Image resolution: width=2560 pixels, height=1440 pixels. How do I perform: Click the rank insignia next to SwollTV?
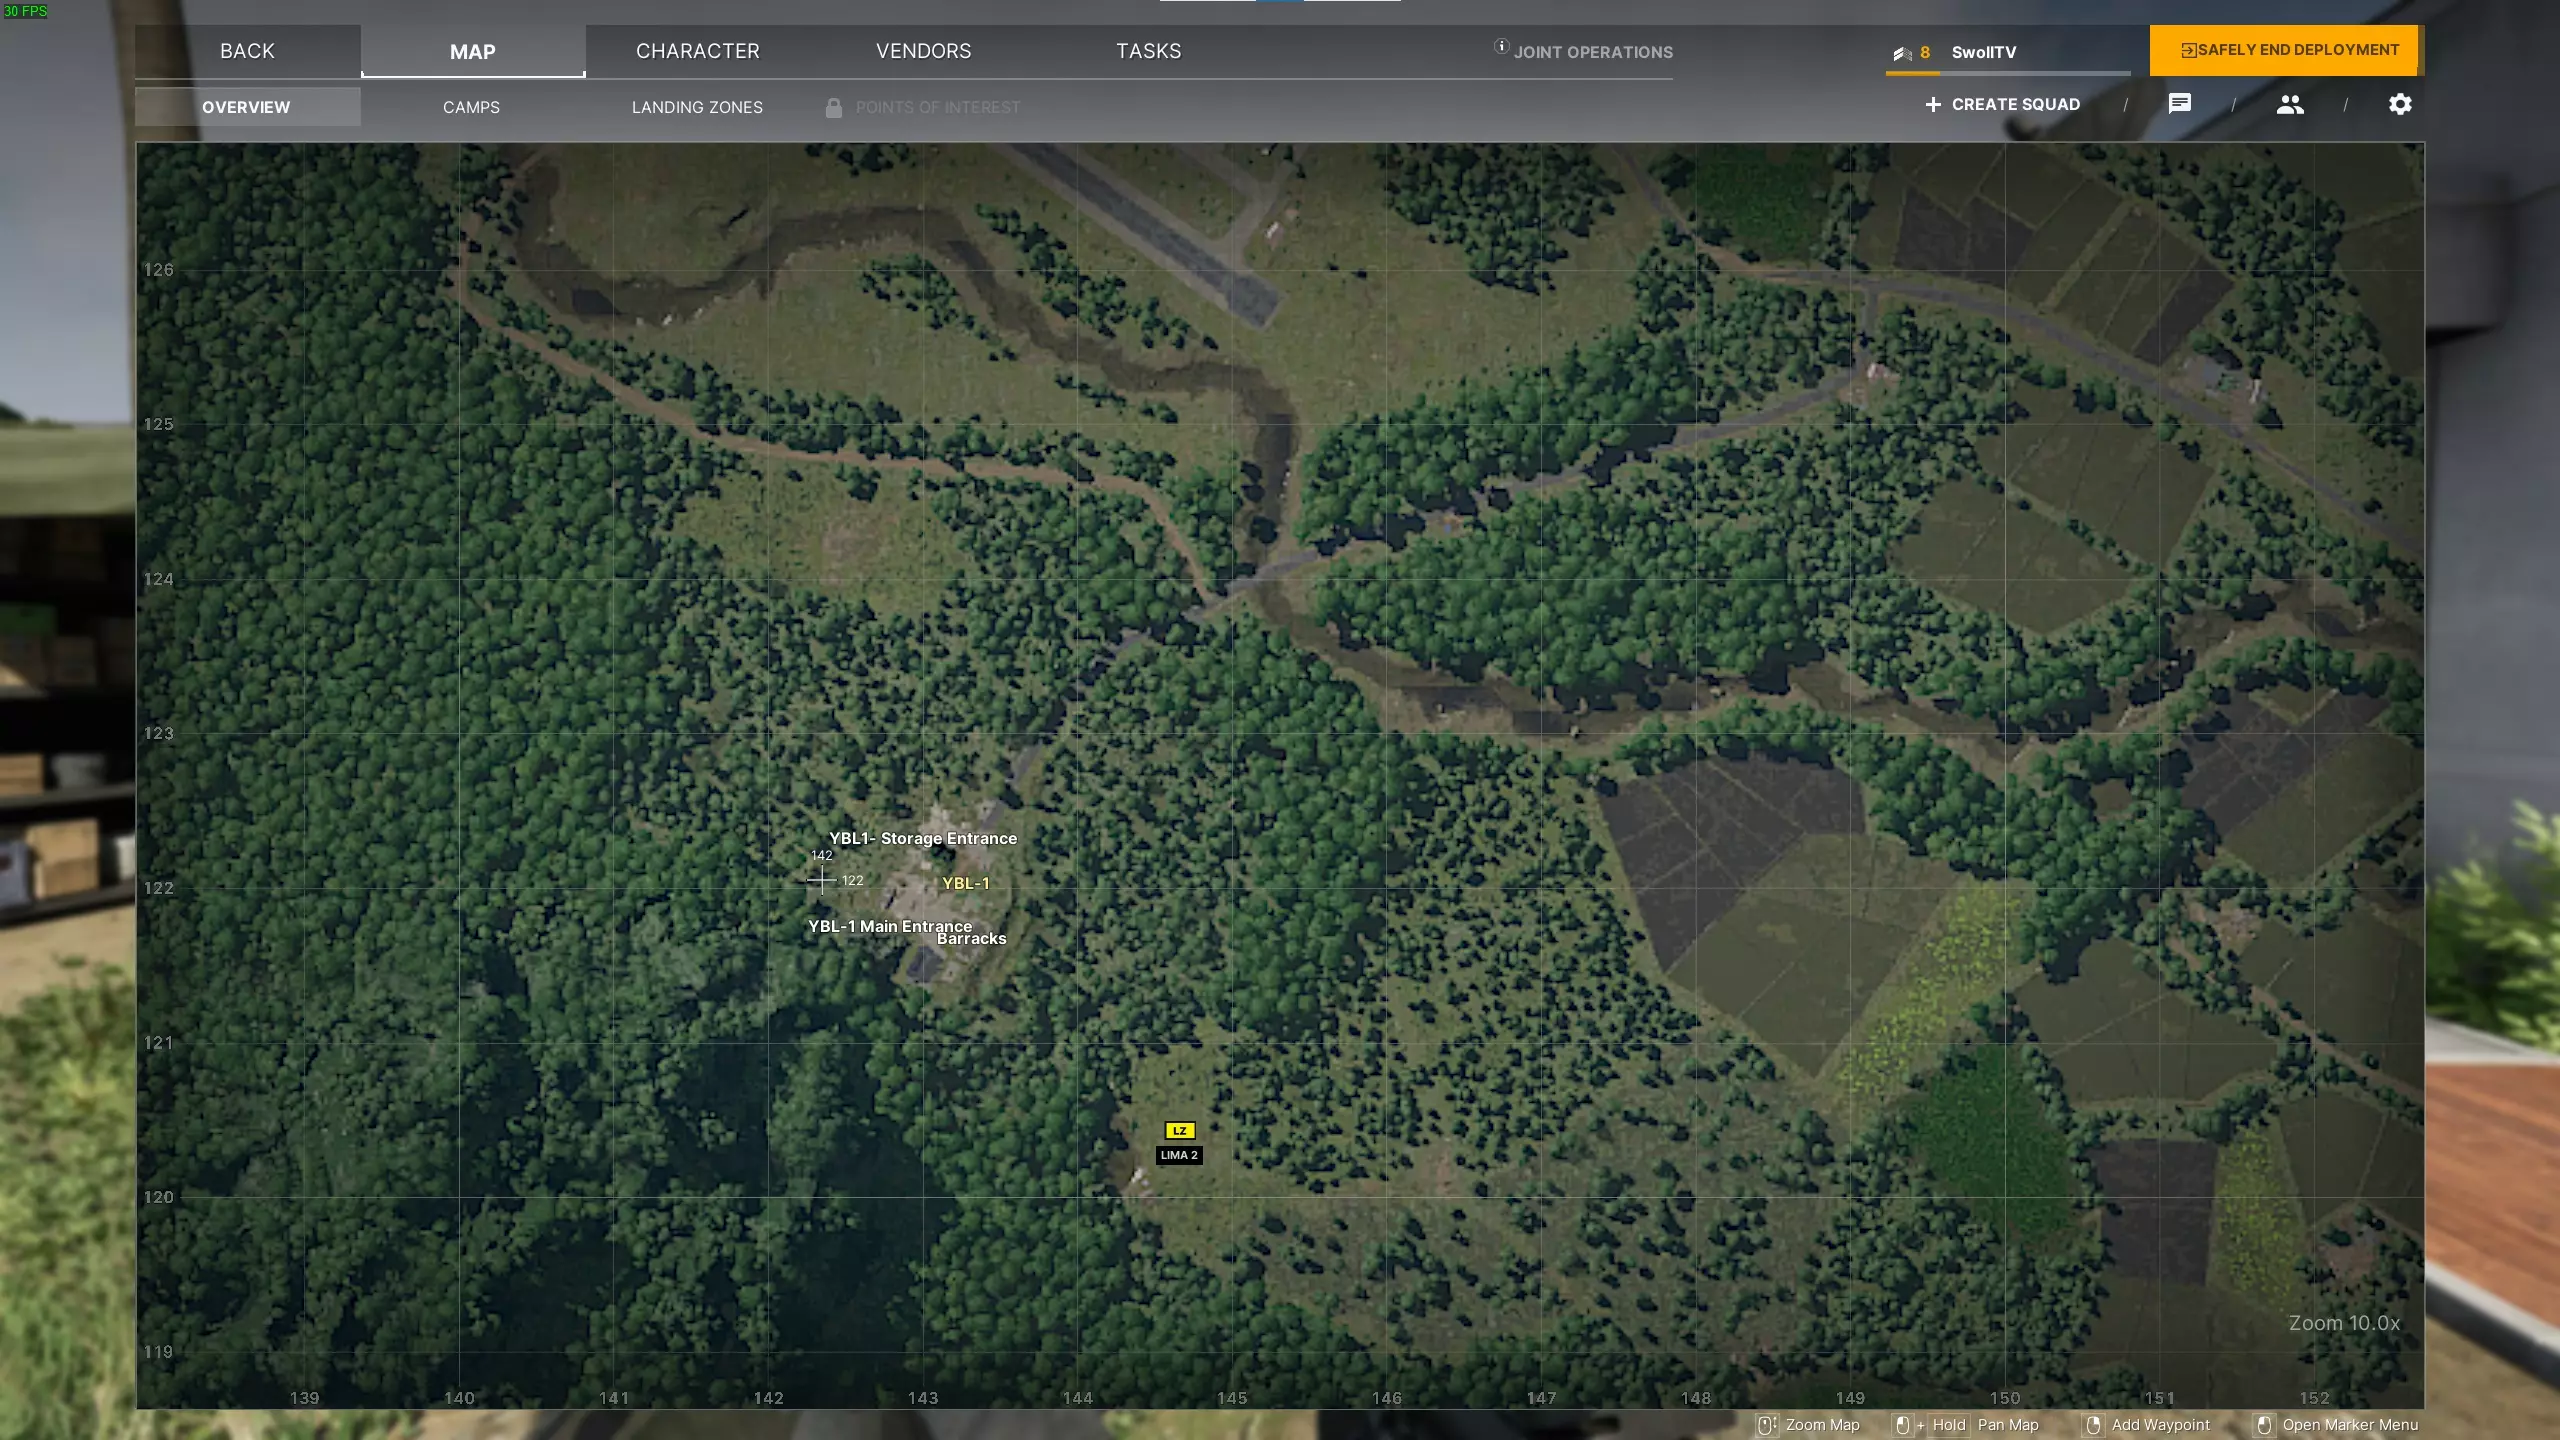tap(1902, 53)
